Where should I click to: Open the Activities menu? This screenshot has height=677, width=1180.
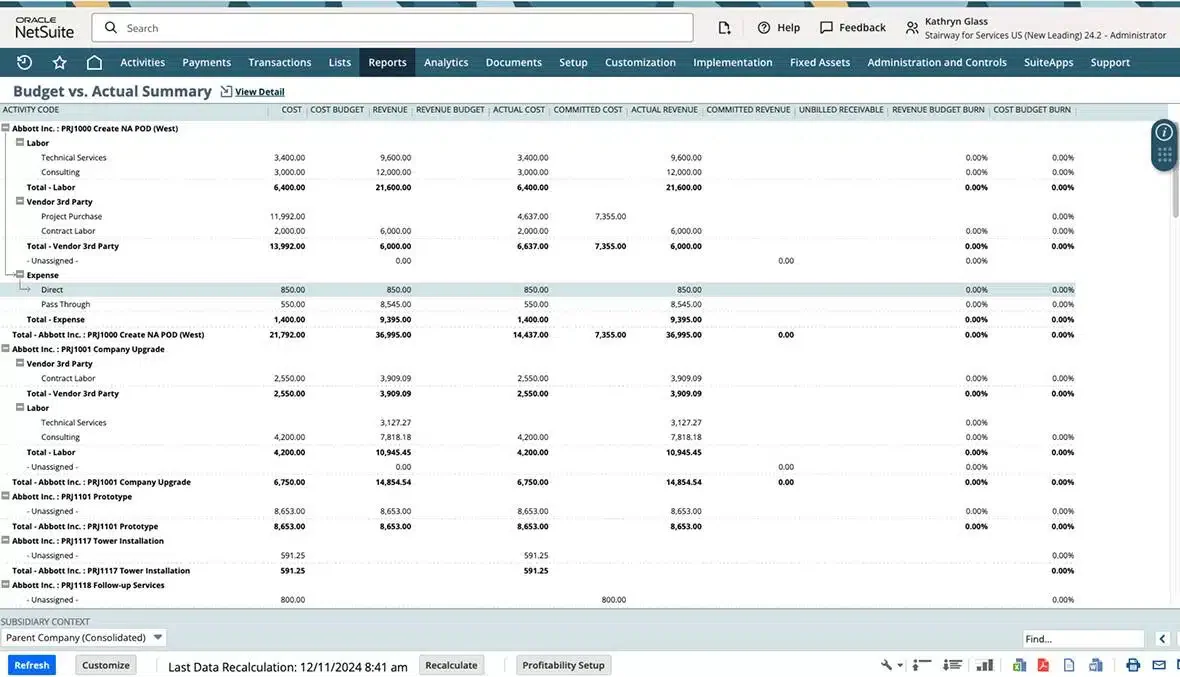click(x=142, y=62)
